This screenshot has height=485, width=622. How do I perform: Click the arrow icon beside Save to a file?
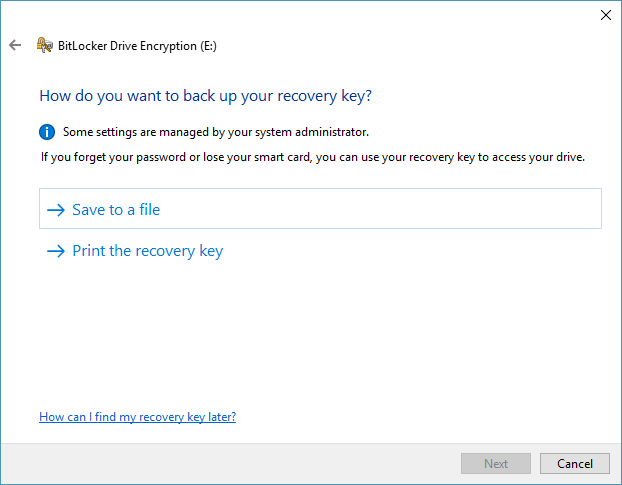click(x=55, y=210)
